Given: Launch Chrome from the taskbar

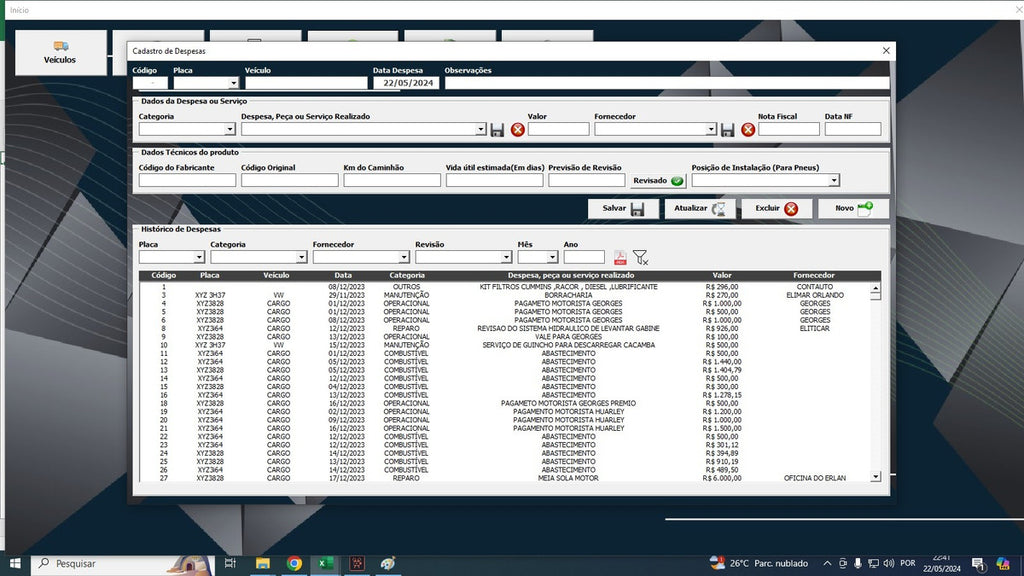Looking at the screenshot, I should 294,563.
